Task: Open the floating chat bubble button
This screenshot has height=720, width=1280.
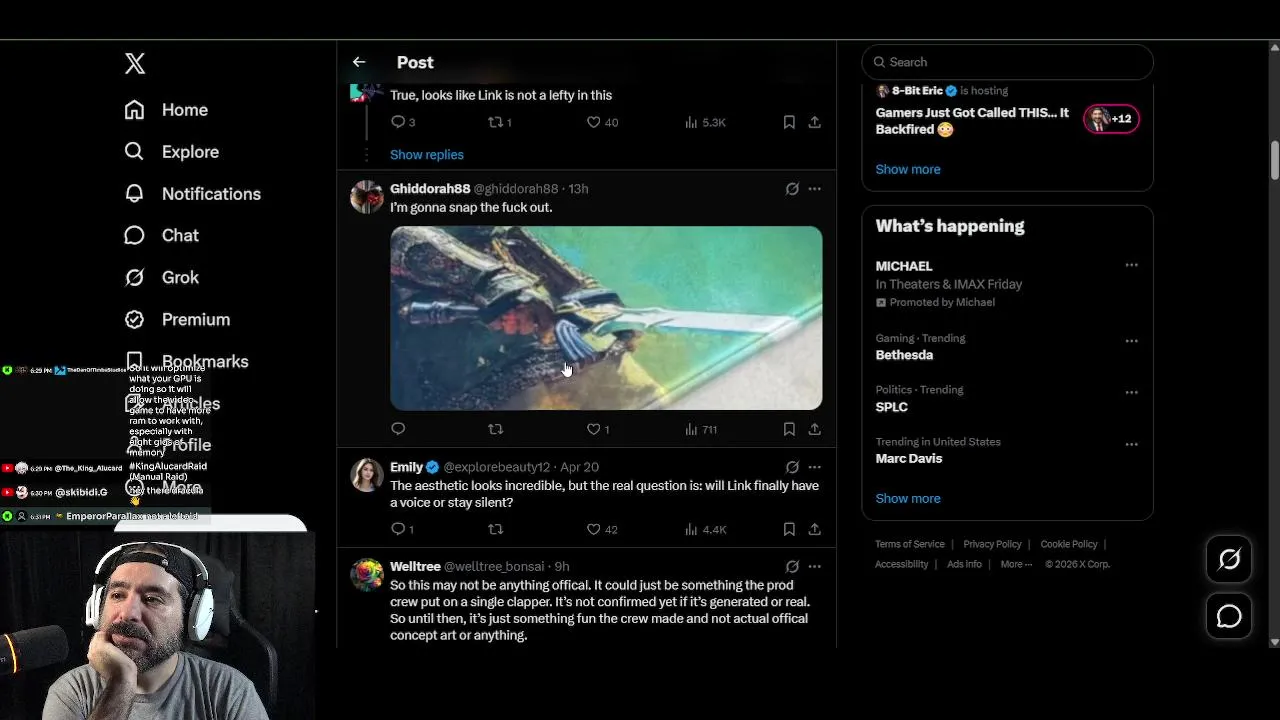Action: [1229, 617]
